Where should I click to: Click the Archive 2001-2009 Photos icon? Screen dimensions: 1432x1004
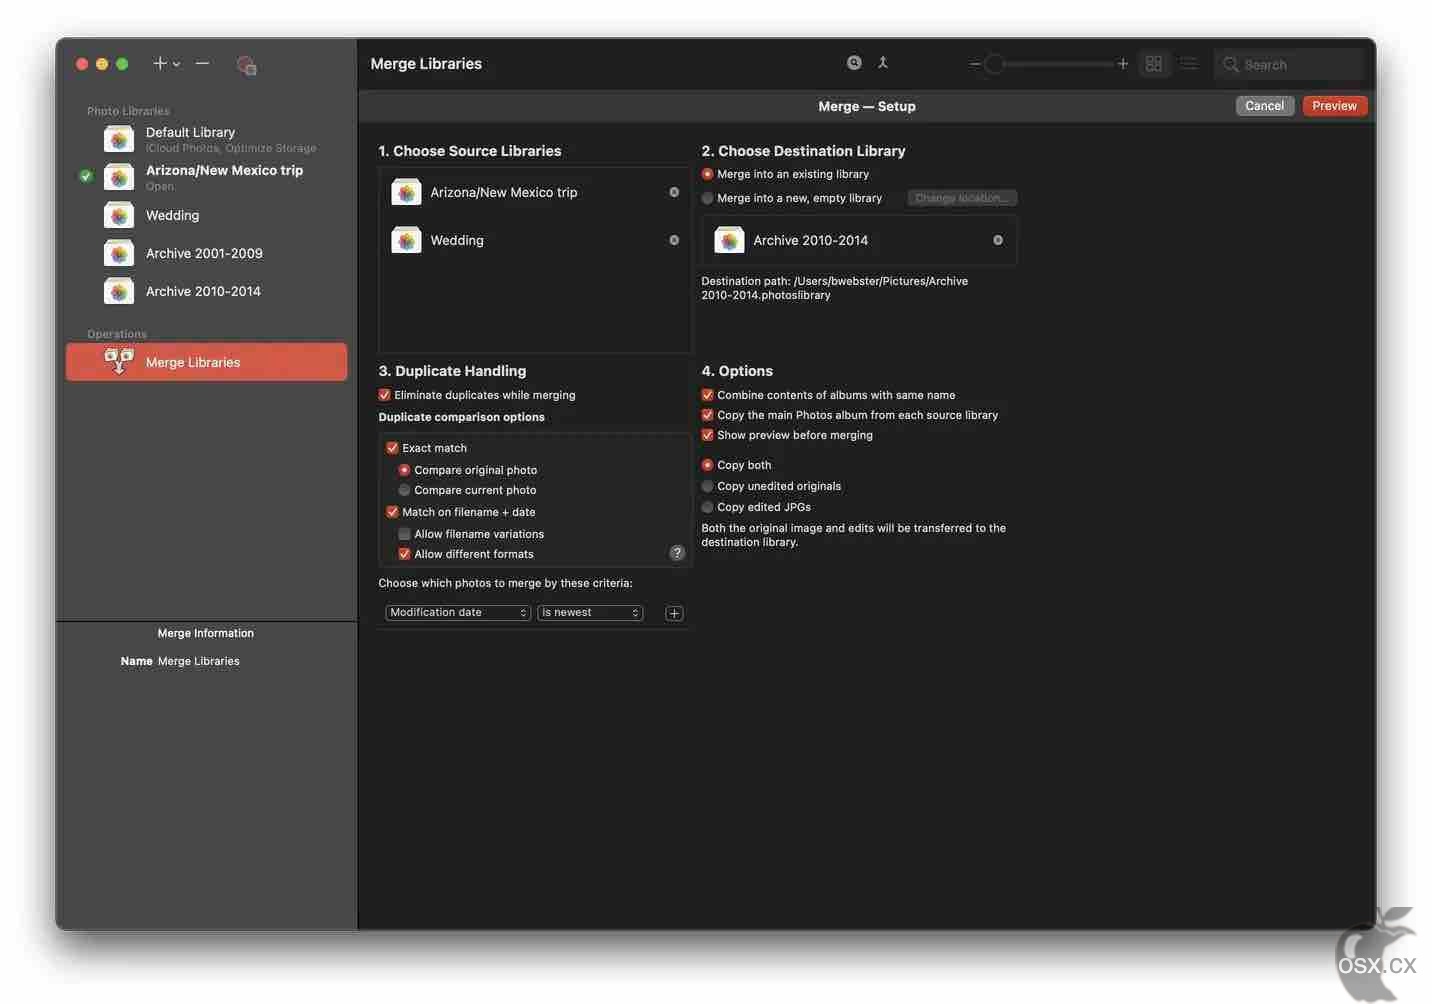[119, 253]
